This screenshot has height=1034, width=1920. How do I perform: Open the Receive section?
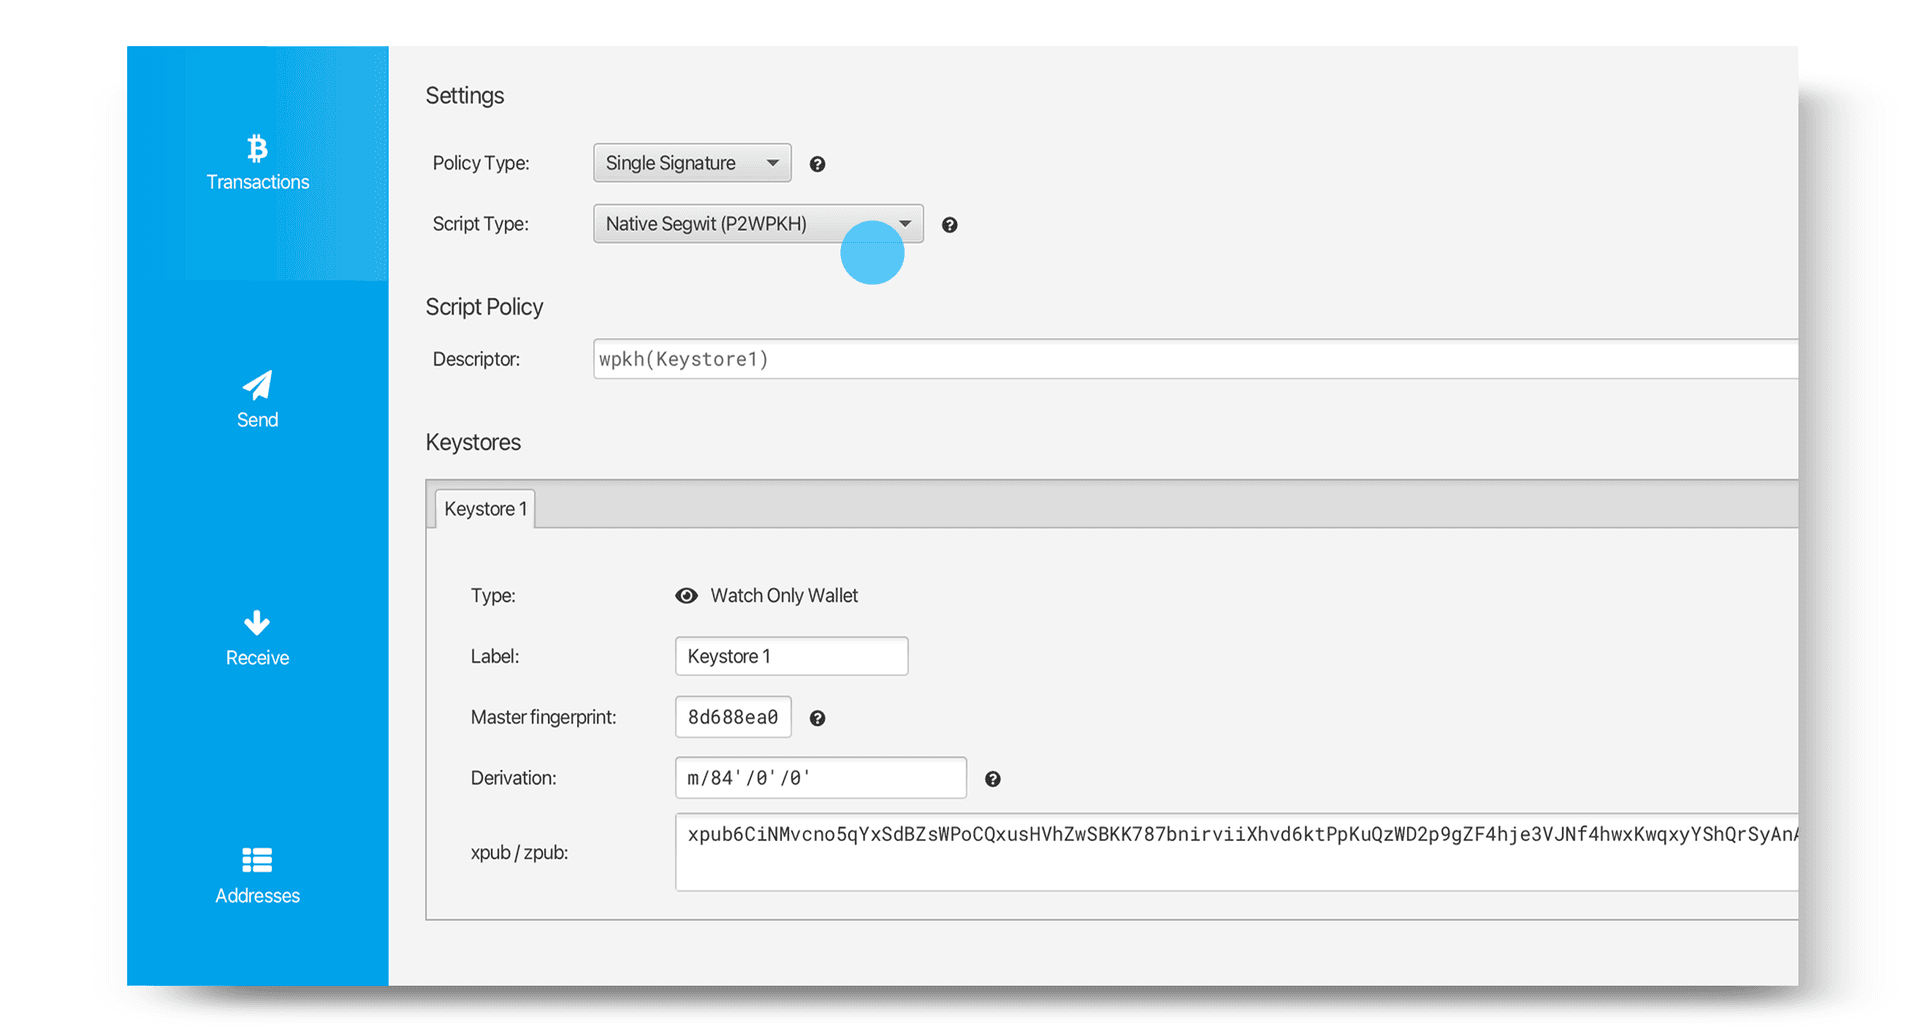(x=257, y=638)
